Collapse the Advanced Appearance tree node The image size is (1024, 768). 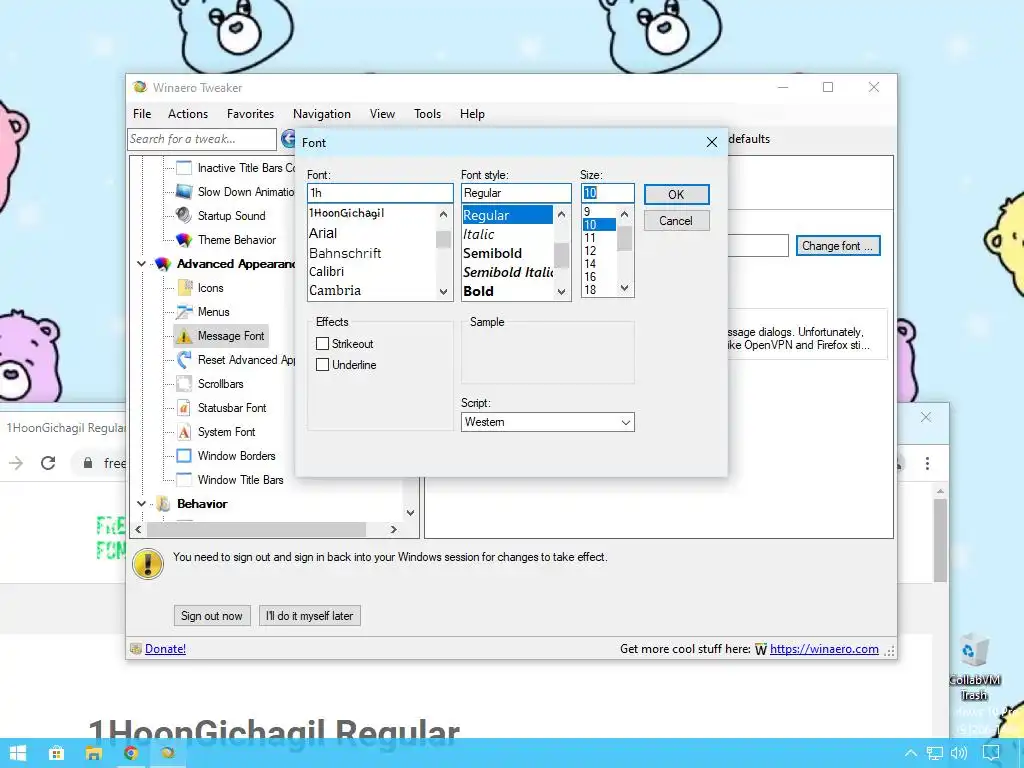click(x=141, y=264)
